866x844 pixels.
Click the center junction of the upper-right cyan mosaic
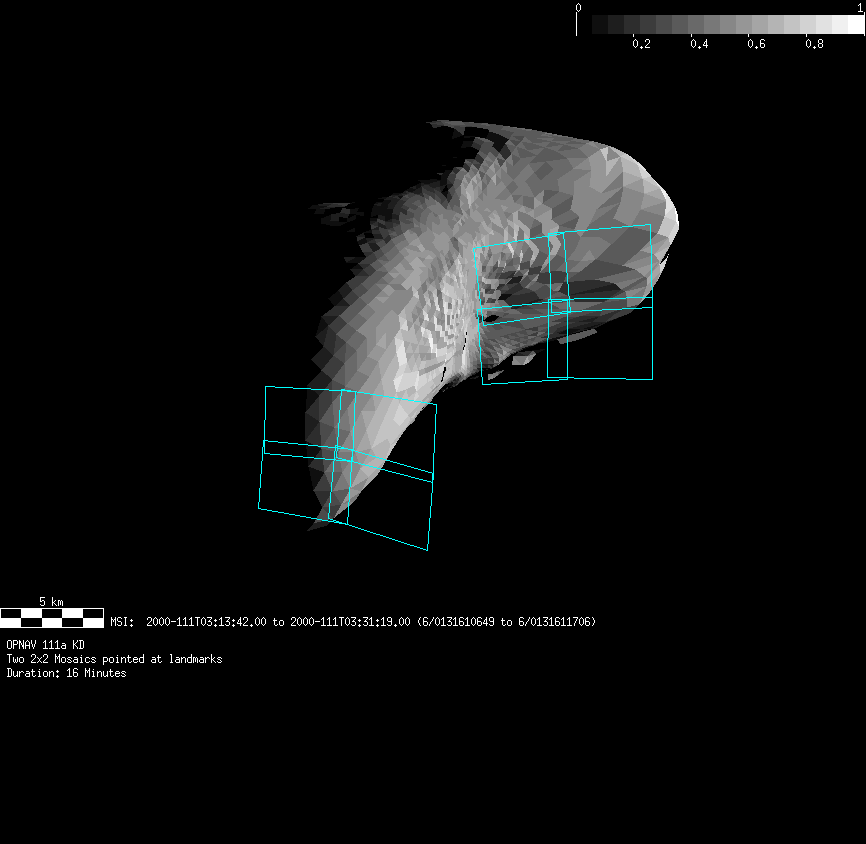click(x=557, y=305)
